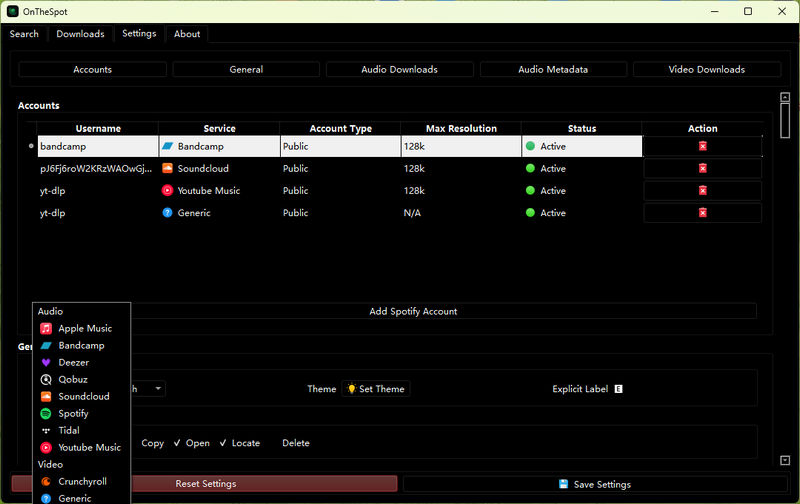Jump to Audio Downloads section
Image resolution: width=800 pixels, height=504 pixels.
click(x=399, y=69)
